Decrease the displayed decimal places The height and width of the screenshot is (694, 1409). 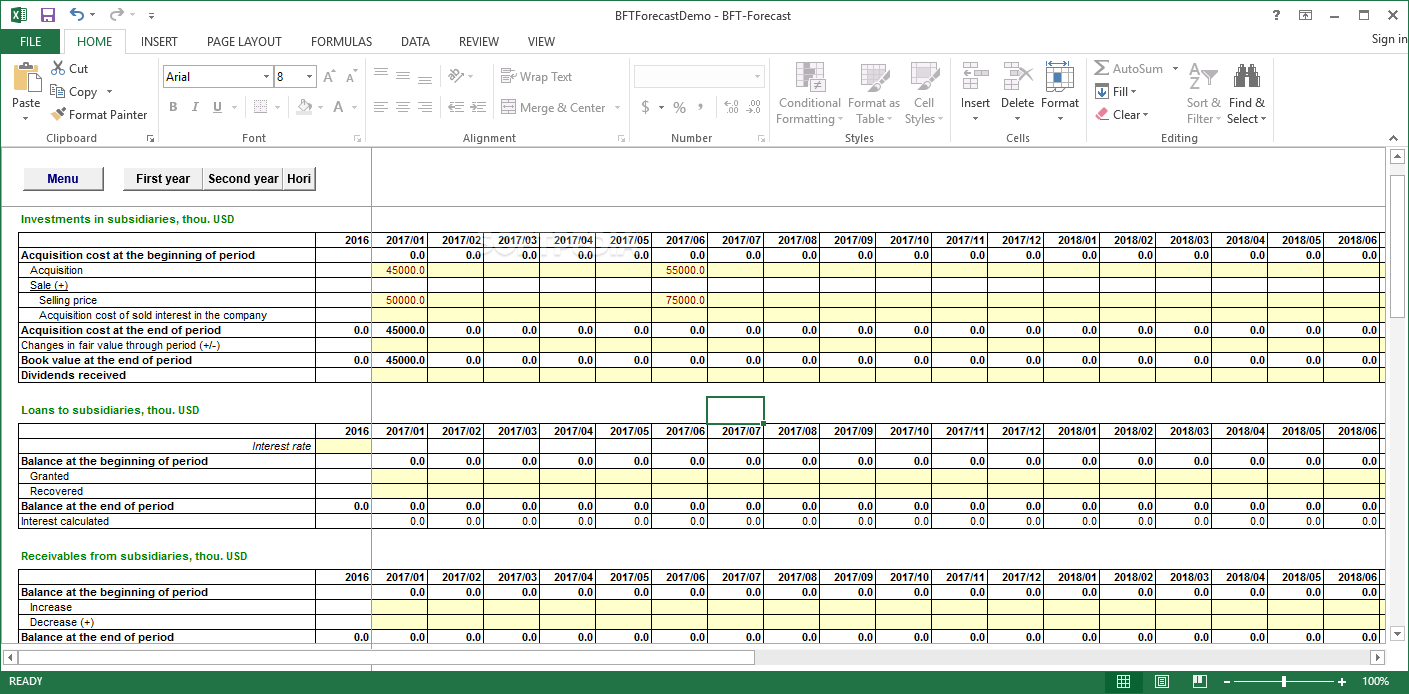click(x=754, y=107)
